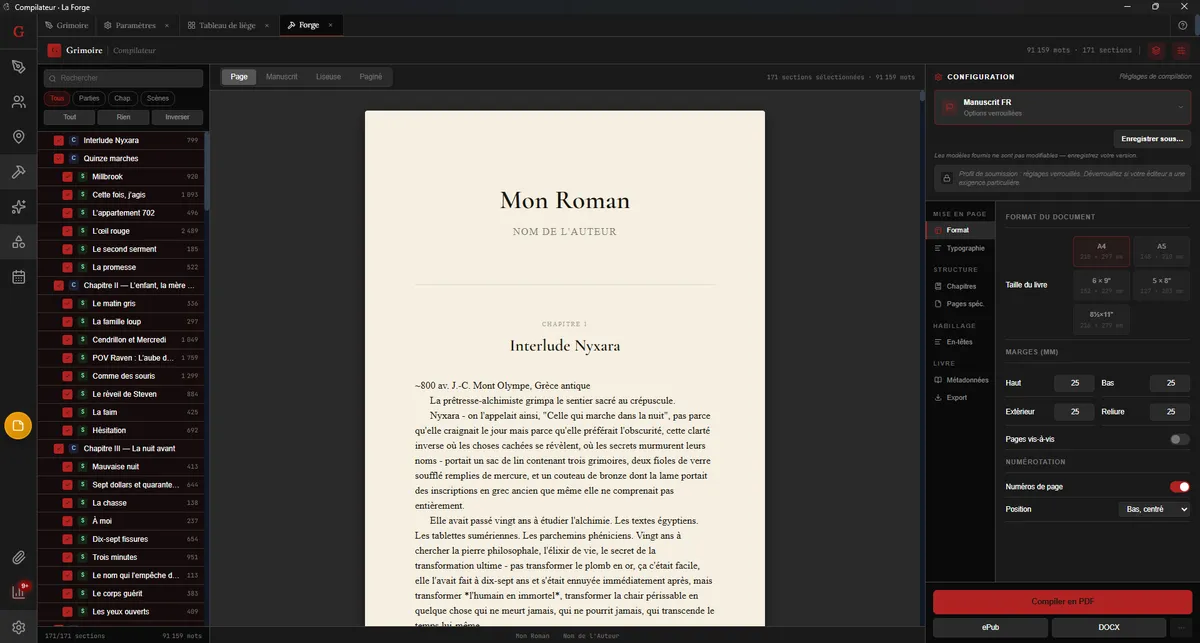1200x643 pixels.
Task: Enable the Pages vis-à-vis toggle
Action: click(1180, 439)
